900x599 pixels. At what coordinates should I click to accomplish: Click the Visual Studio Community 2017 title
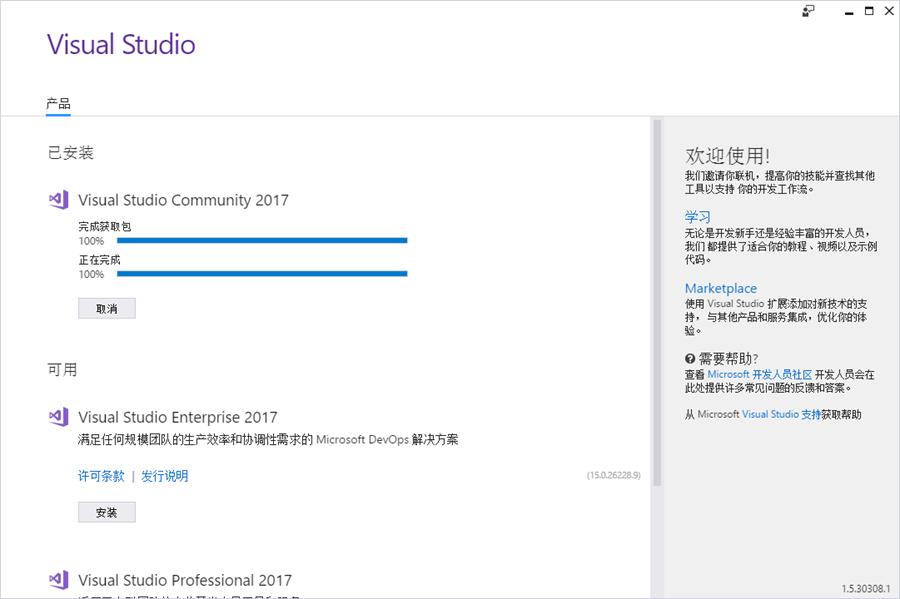pyautogui.click(x=183, y=200)
